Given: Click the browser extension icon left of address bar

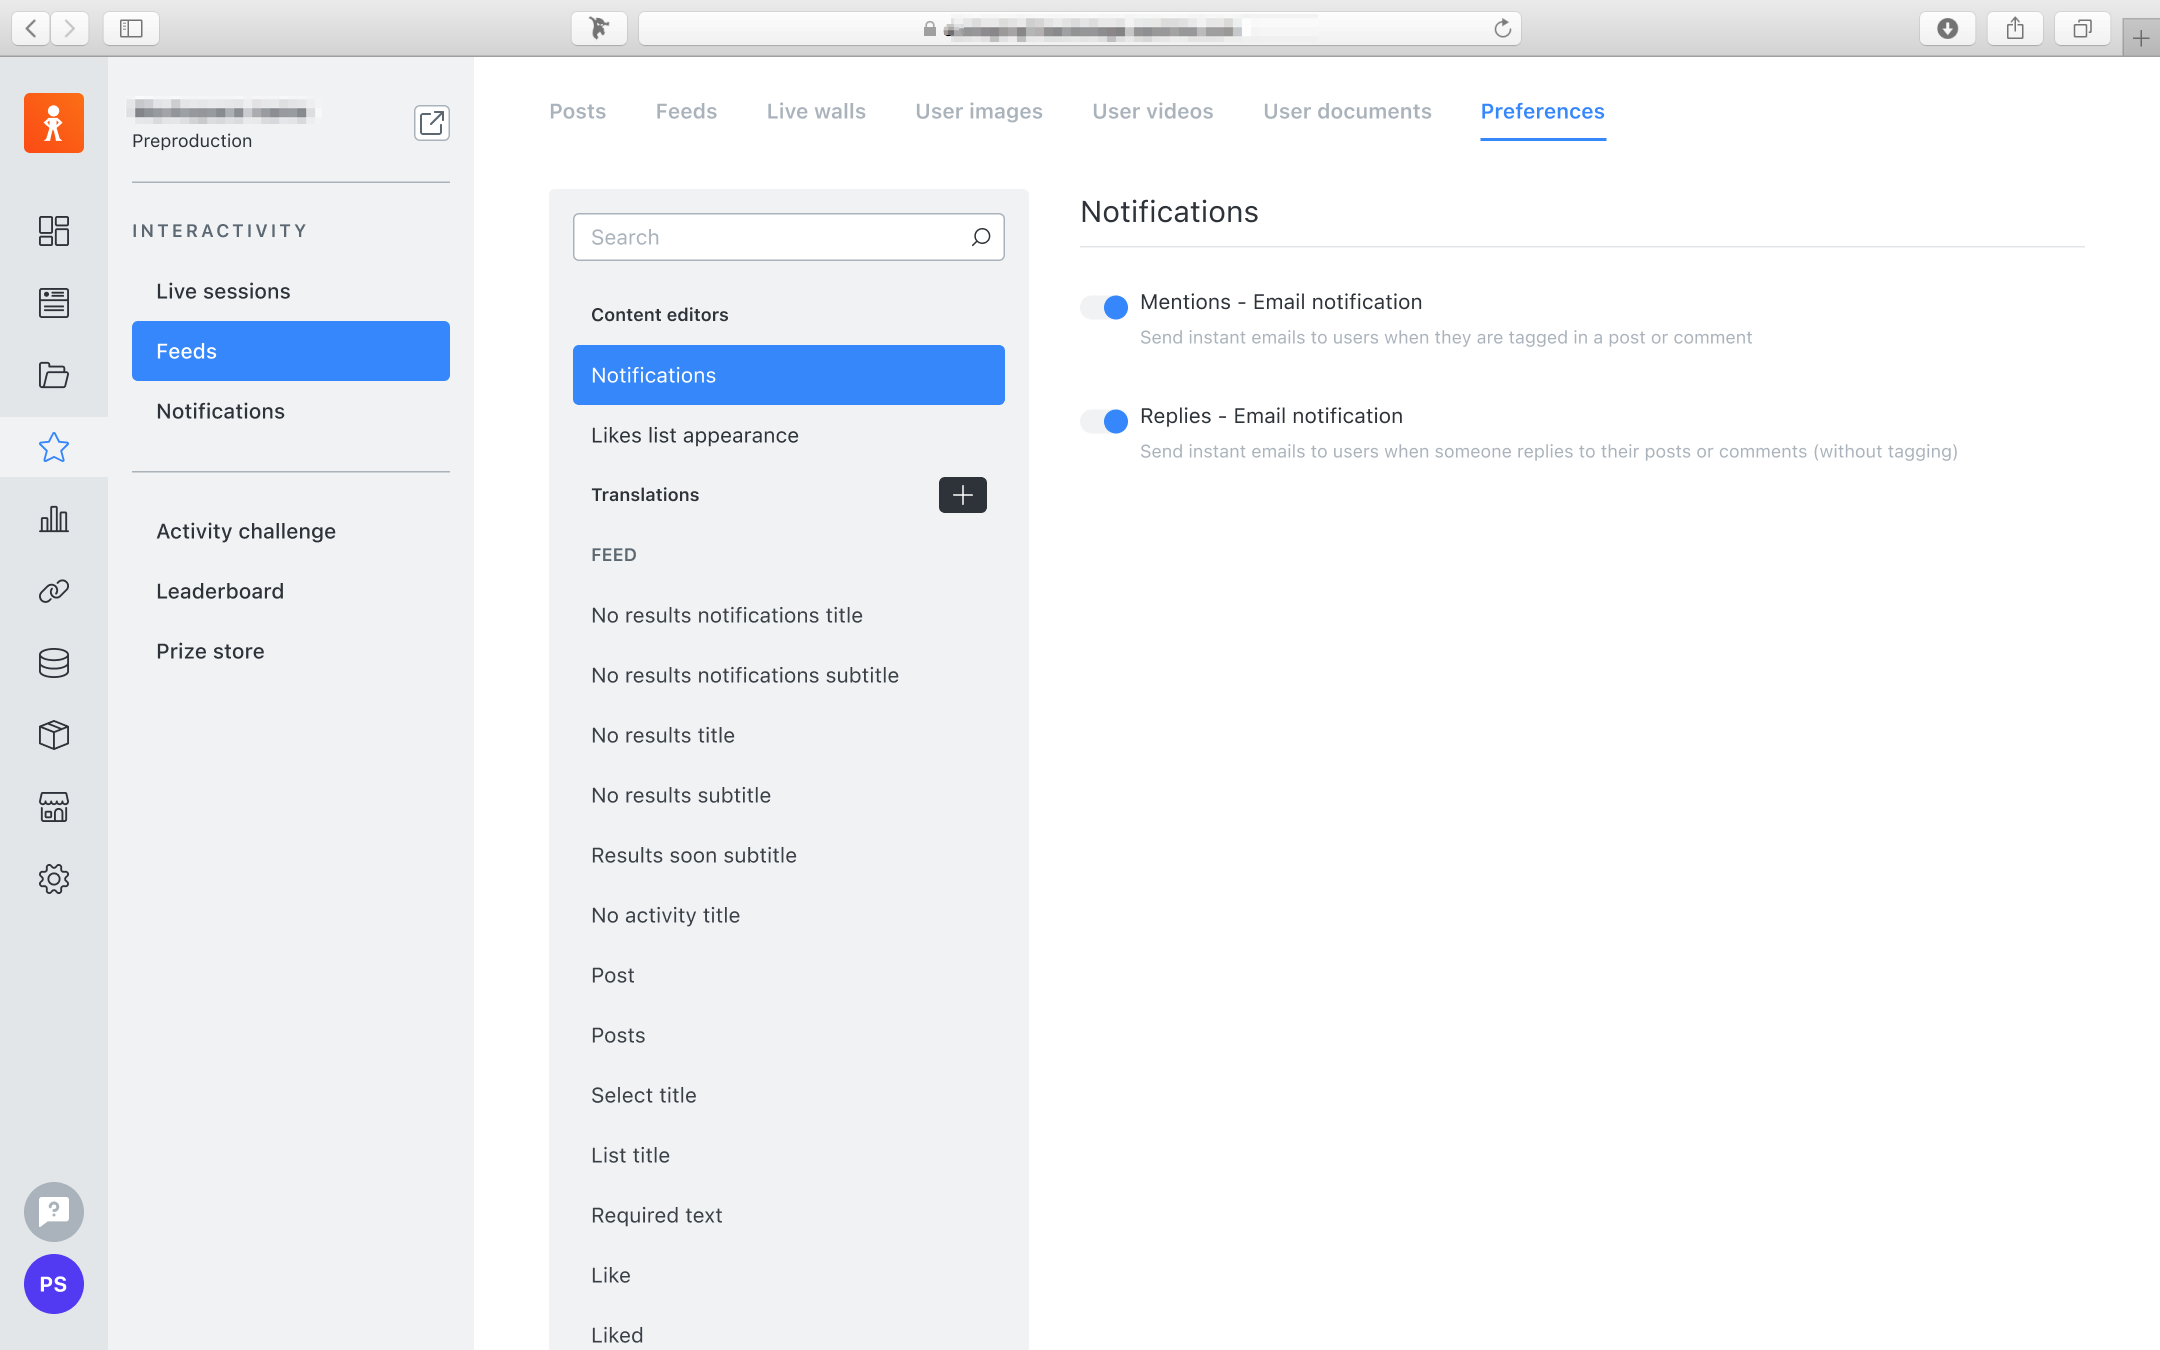Looking at the screenshot, I should 599,28.
